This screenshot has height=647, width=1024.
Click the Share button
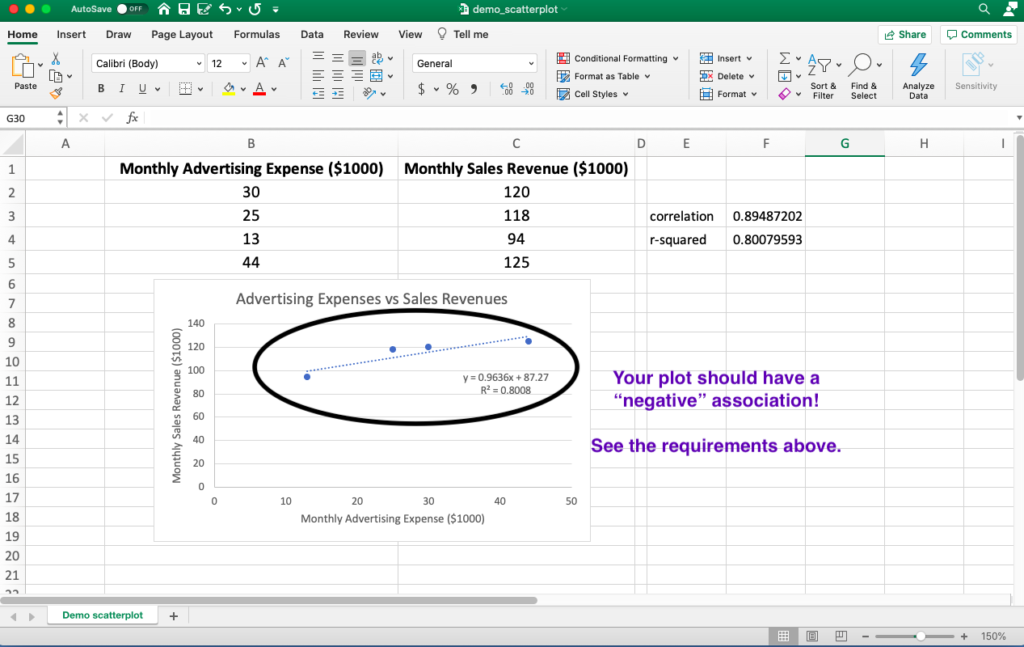[904, 33]
